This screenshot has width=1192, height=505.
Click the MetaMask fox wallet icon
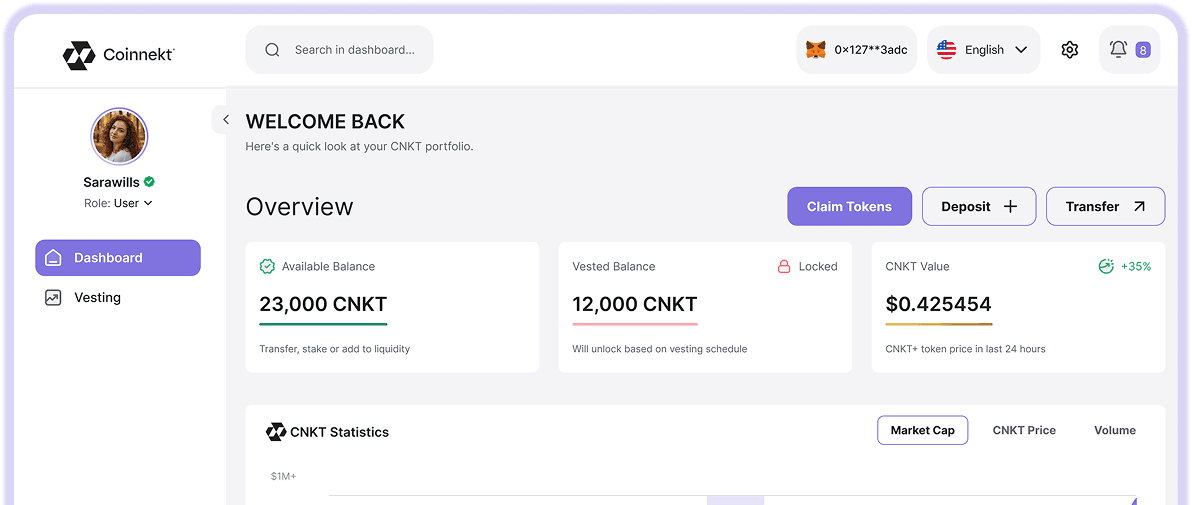click(x=816, y=50)
